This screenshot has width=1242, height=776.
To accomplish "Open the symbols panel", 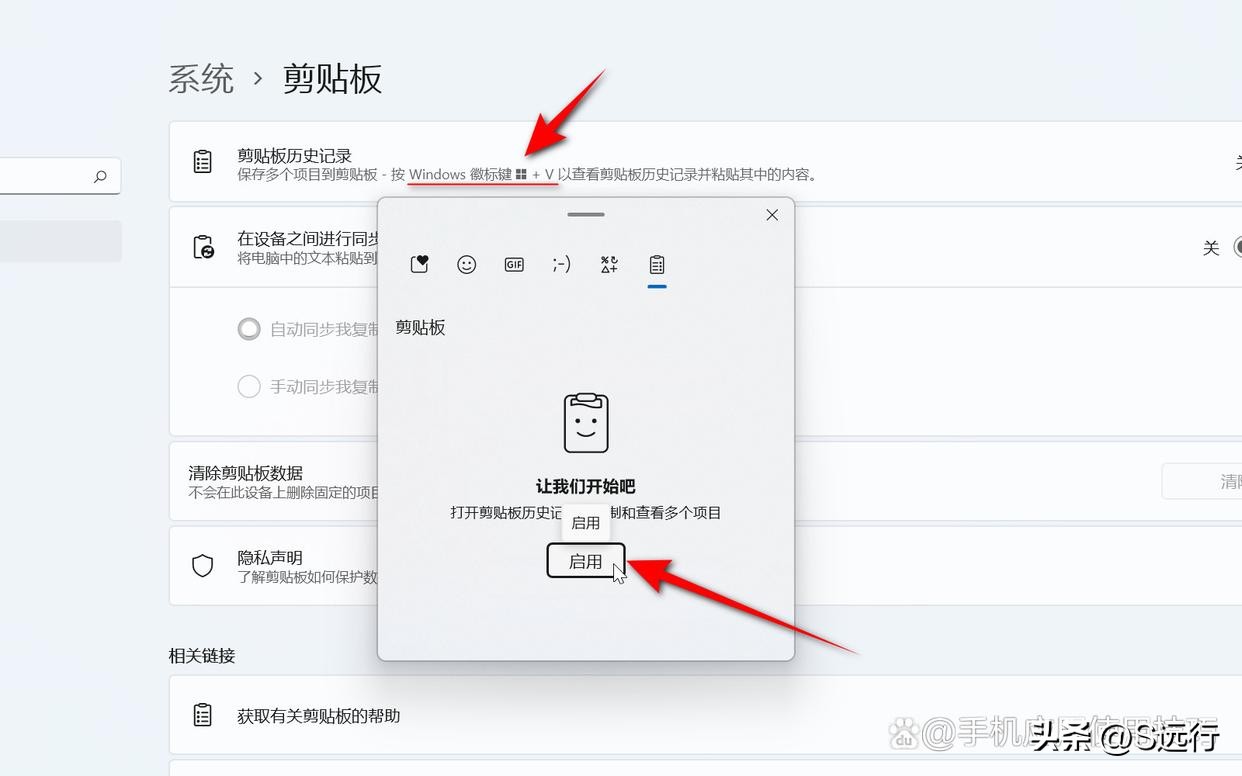I will point(608,264).
